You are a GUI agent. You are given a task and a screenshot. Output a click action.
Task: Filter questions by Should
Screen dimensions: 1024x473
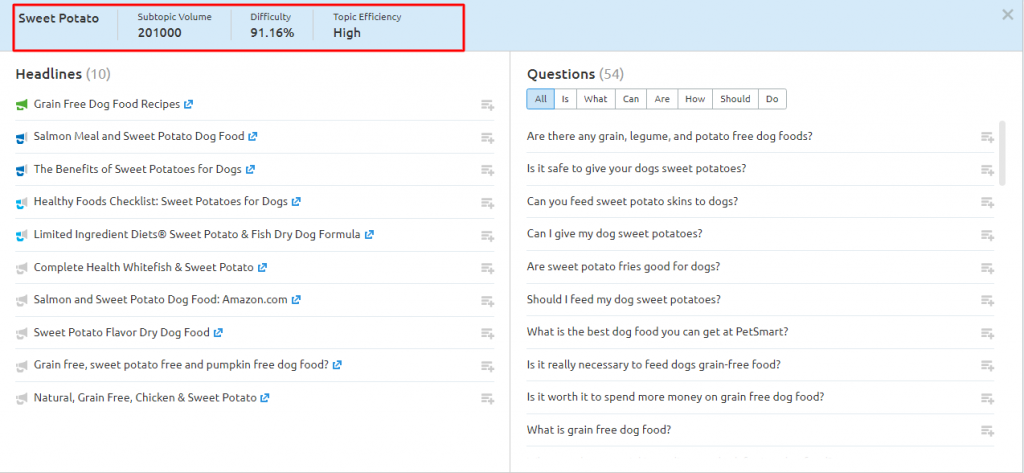tap(735, 99)
